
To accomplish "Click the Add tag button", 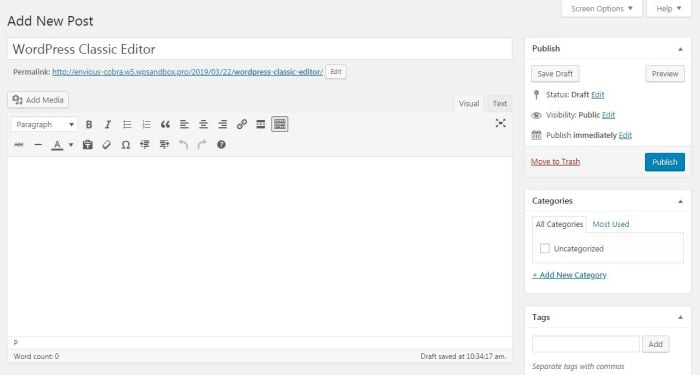I will 655,344.
